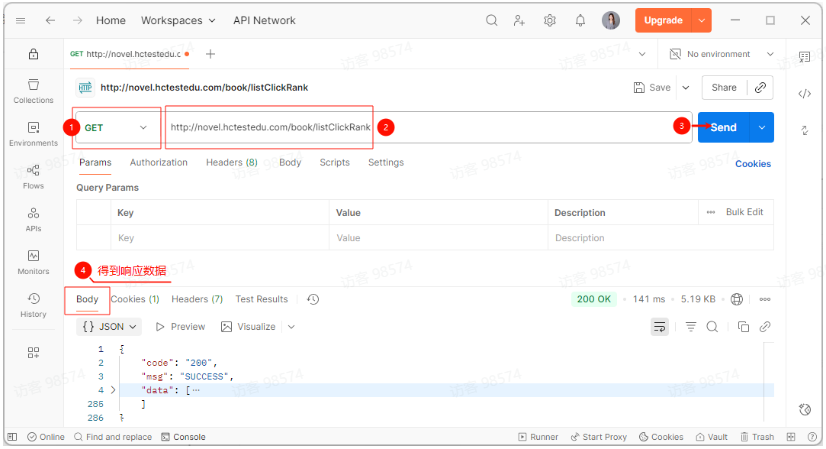Viewport: 826px width, 449px height.
Task: Click the Preview response button
Action: point(180,327)
